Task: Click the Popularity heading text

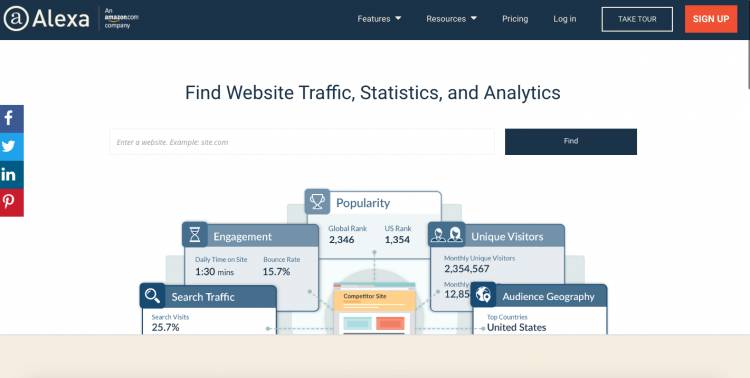Action: [x=363, y=203]
